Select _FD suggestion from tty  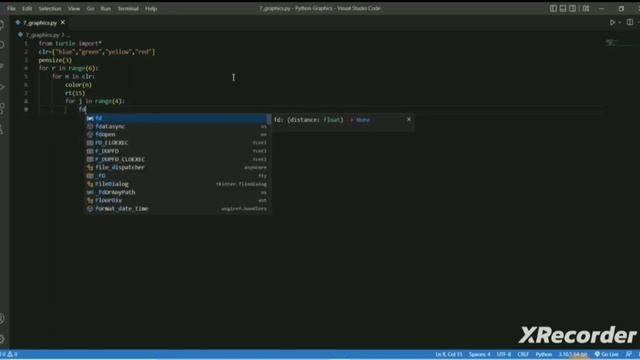point(176,176)
